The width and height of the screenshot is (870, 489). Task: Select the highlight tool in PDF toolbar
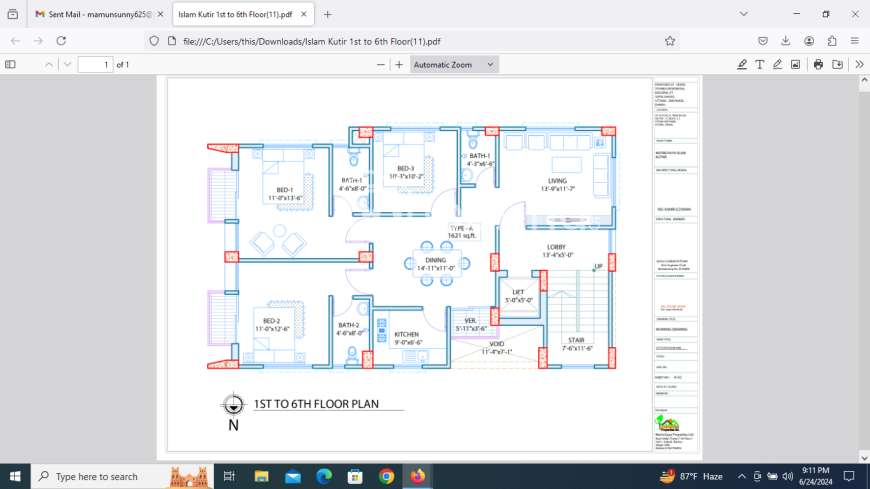pyautogui.click(x=742, y=64)
